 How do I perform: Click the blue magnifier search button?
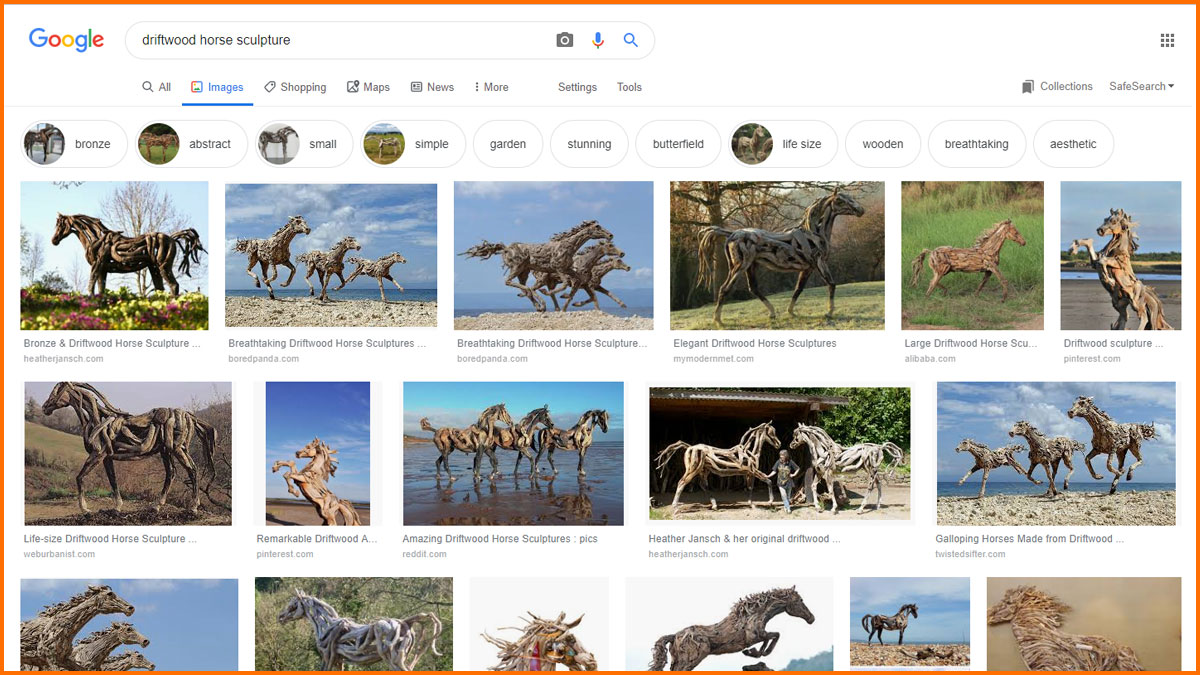tap(631, 40)
